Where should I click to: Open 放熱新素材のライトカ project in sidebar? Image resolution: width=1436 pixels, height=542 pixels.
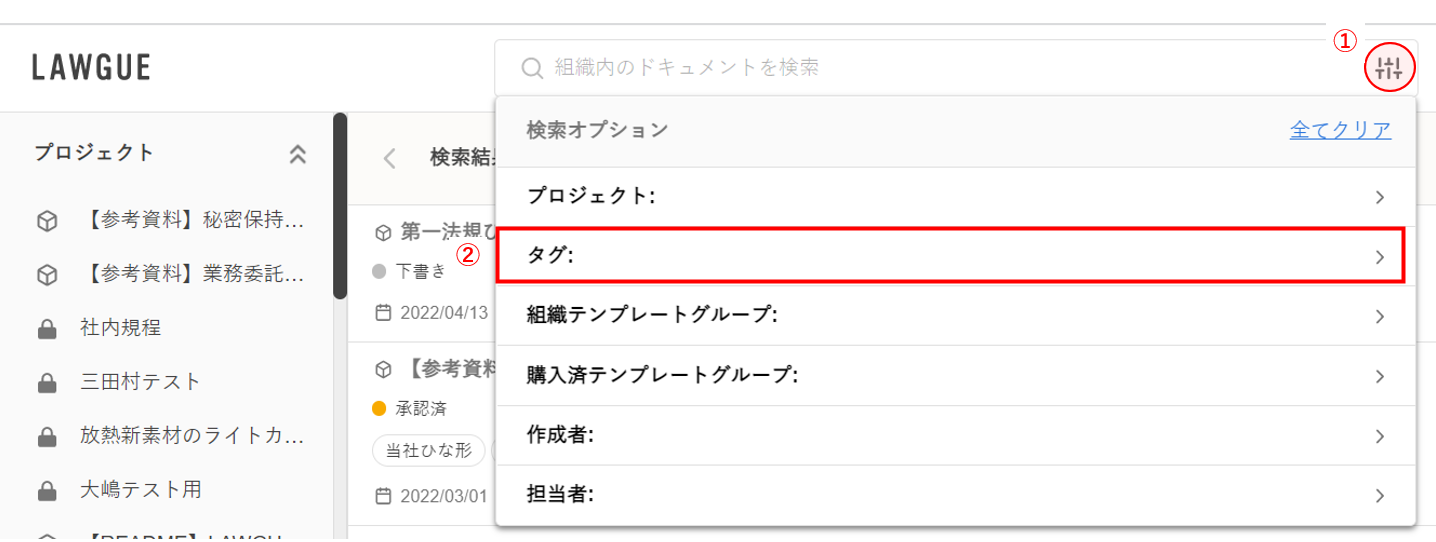191,437
